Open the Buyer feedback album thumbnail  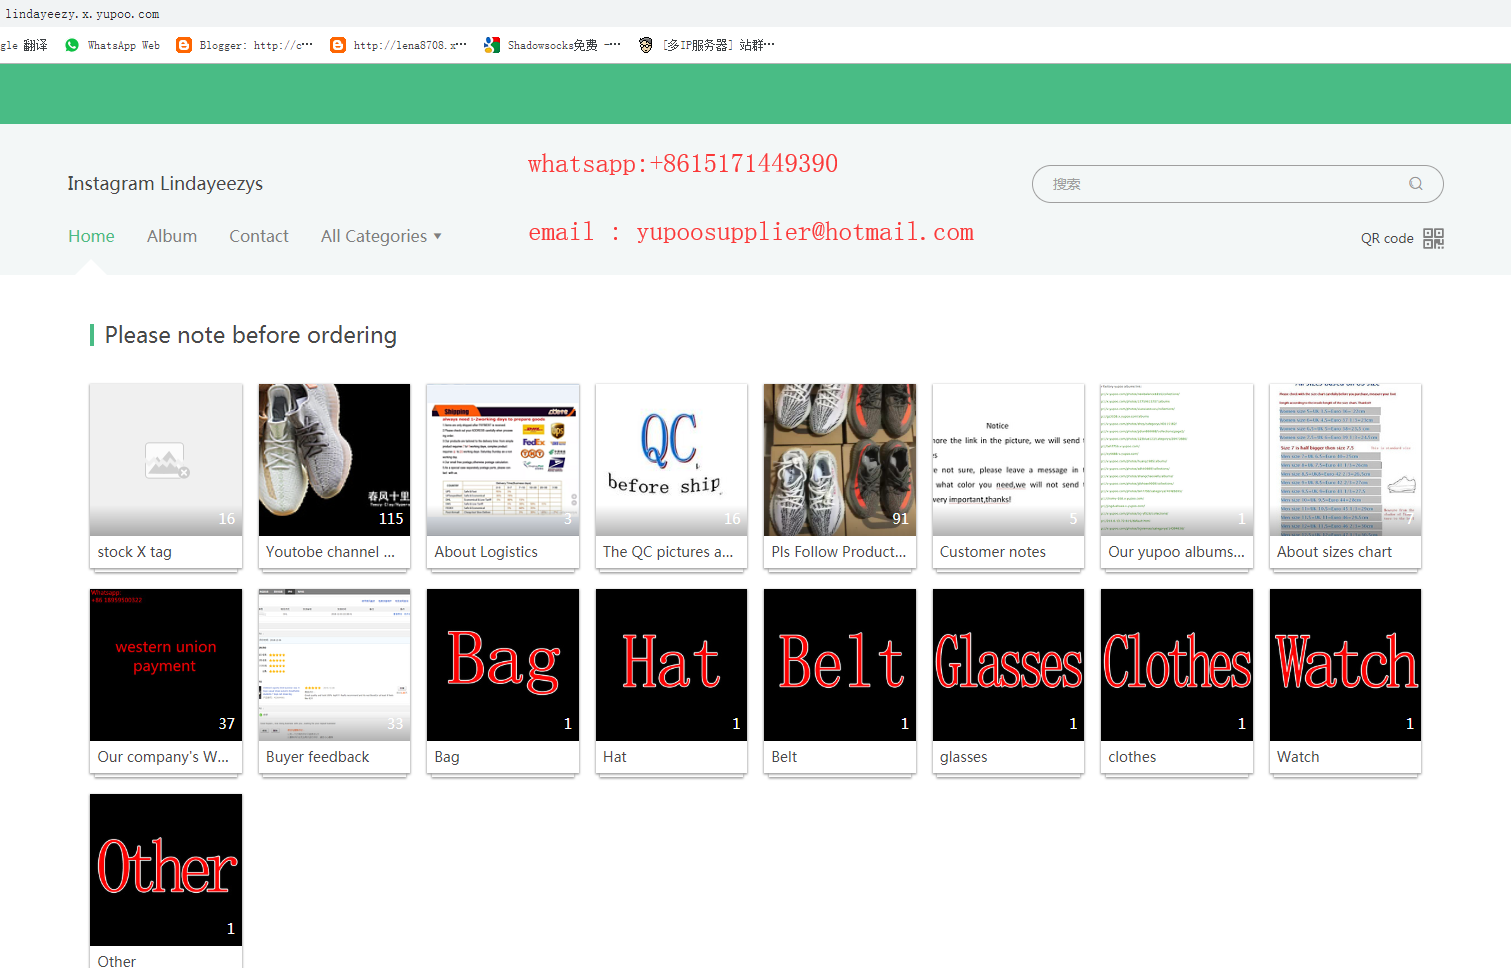tap(334, 665)
